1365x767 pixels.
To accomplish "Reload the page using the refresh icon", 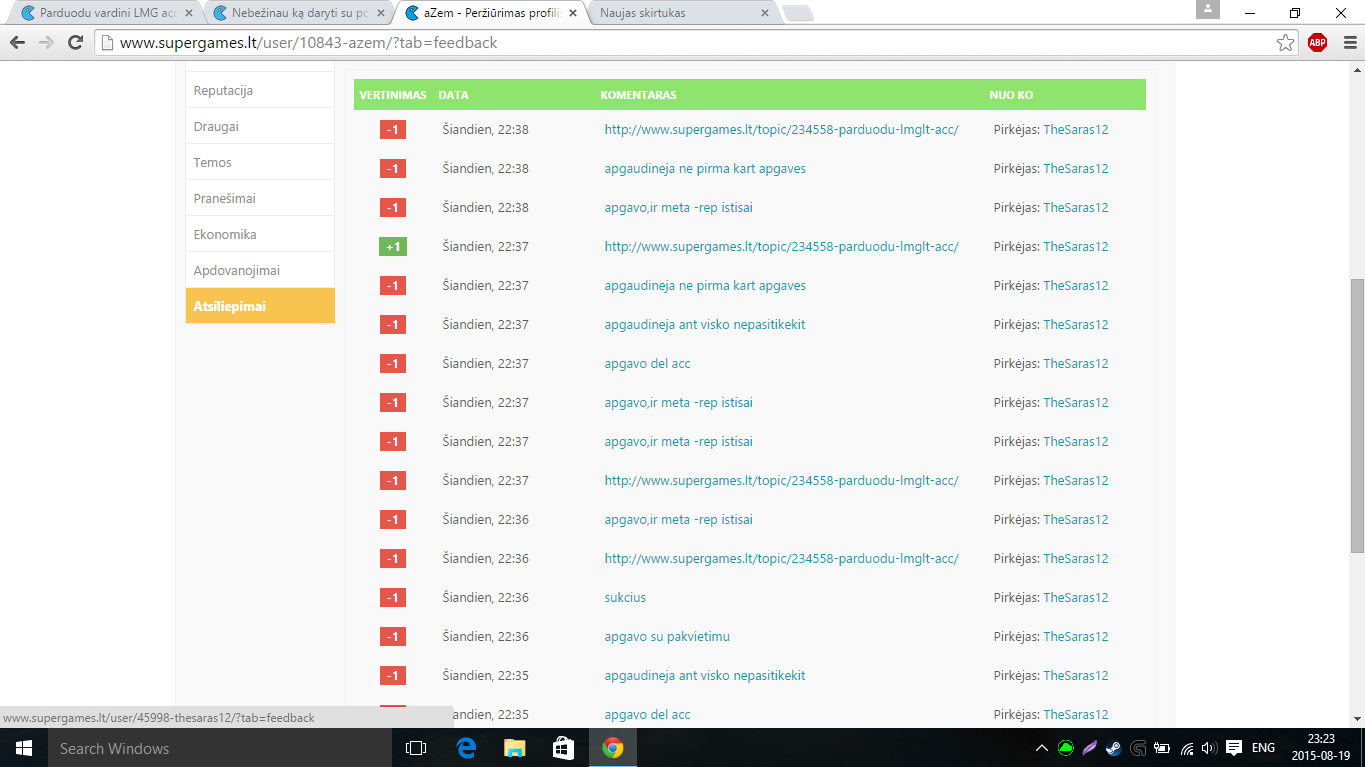I will pos(75,43).
